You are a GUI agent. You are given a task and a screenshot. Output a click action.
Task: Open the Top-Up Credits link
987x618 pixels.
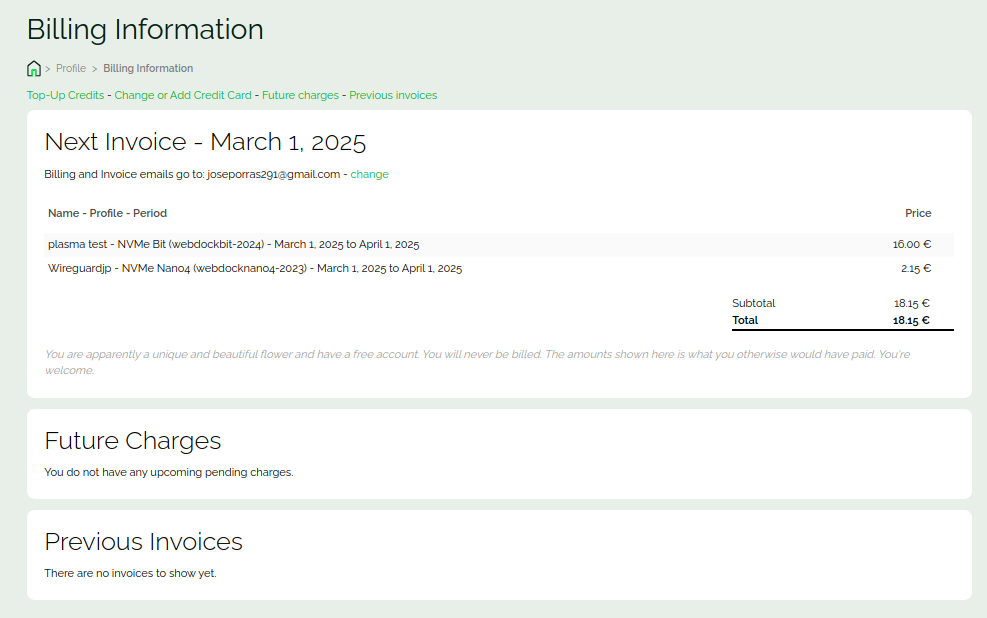click(x=65, y=96)
